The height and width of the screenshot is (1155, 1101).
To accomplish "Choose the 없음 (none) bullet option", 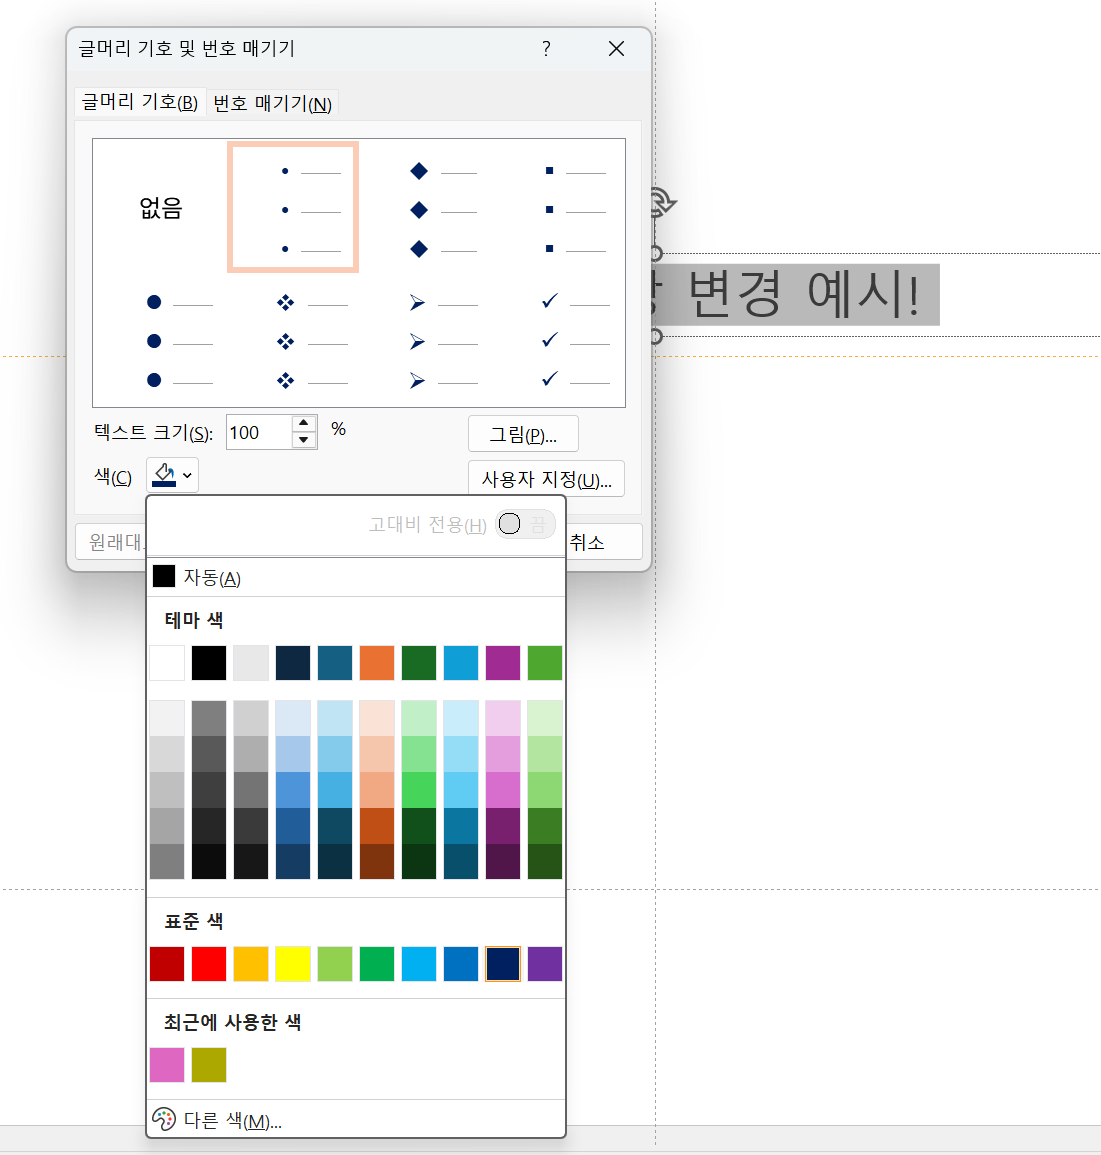I will 161,208.
